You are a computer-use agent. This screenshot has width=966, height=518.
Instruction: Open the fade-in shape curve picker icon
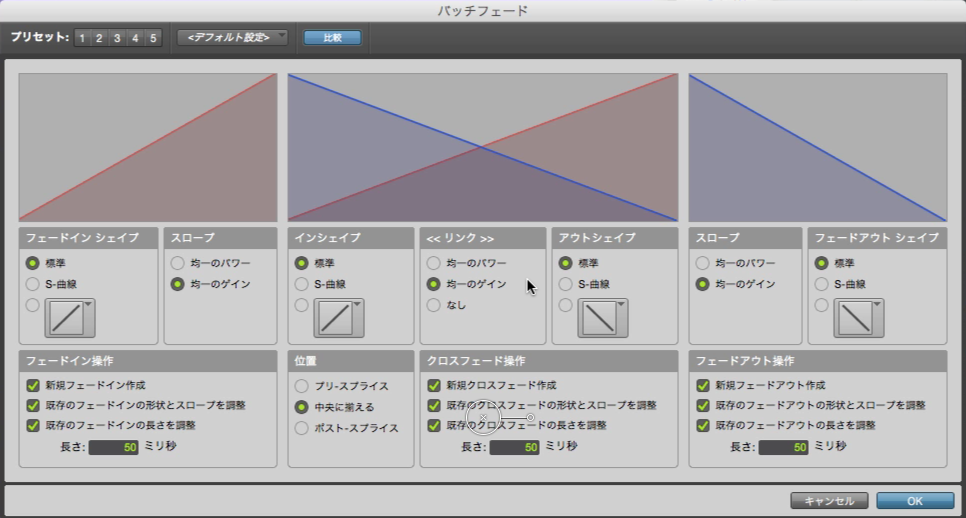(x=70, y=318)
